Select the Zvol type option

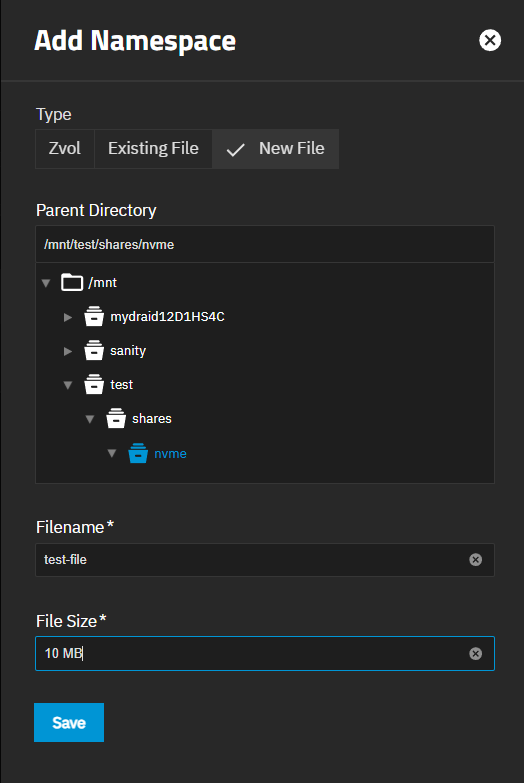(x=65, y=149)
